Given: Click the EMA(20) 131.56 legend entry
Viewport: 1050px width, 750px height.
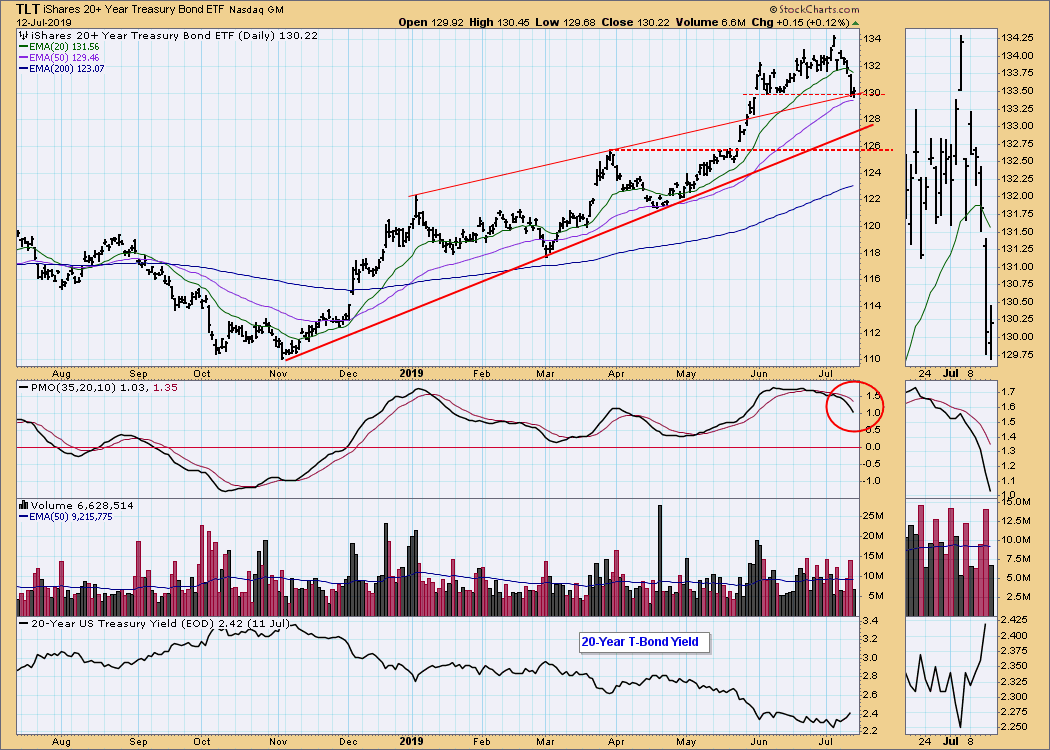Looking at the screenshot, I should pos(59,47).
